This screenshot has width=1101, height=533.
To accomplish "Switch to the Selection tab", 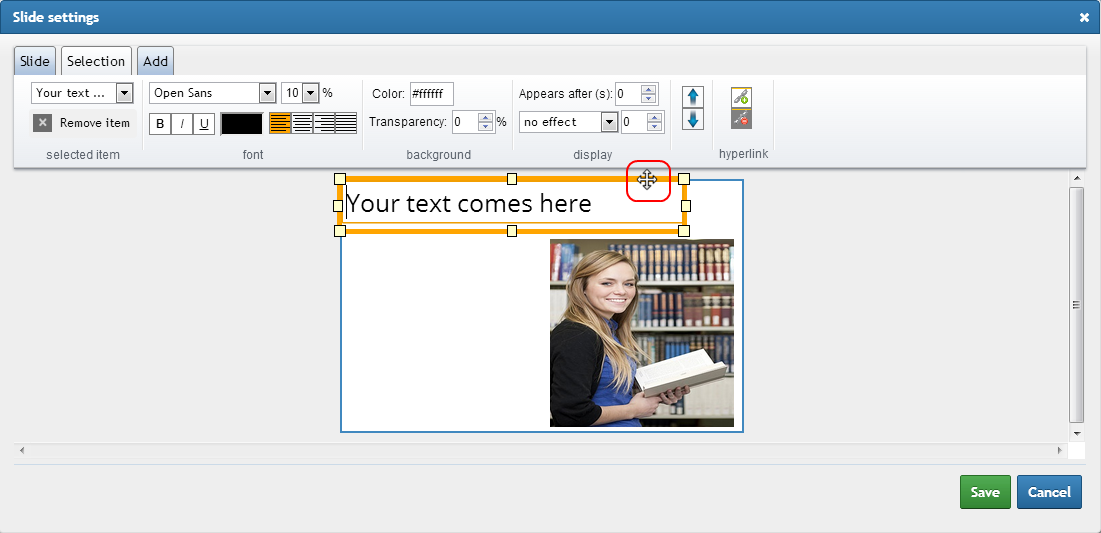I will [96, 61].
